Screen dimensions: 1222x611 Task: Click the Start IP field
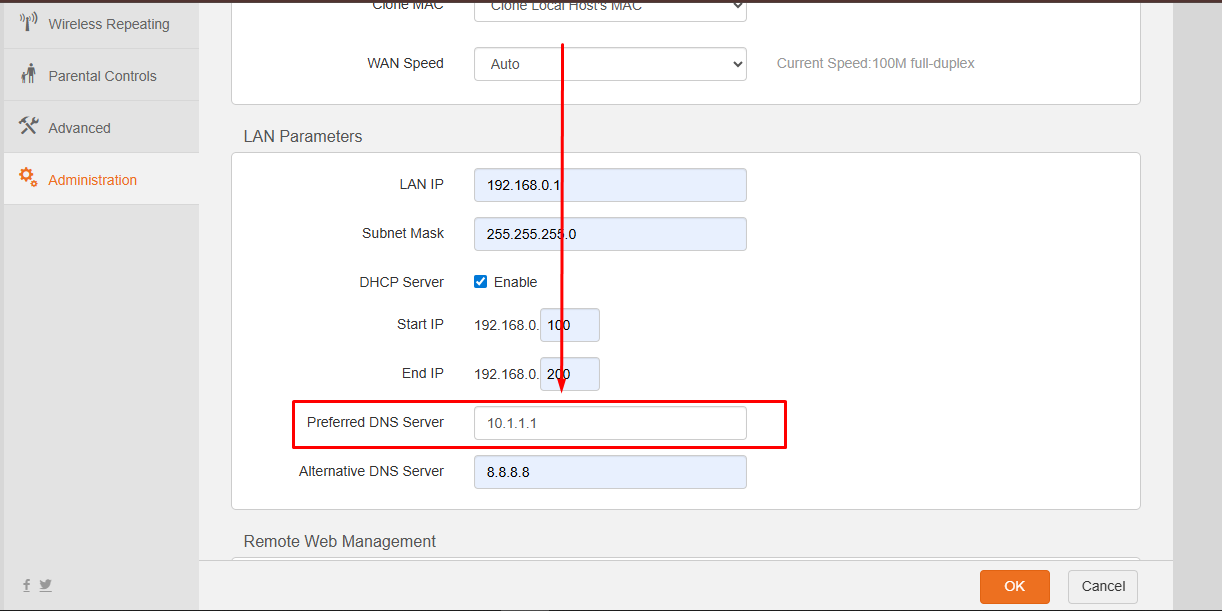(570, 325)
